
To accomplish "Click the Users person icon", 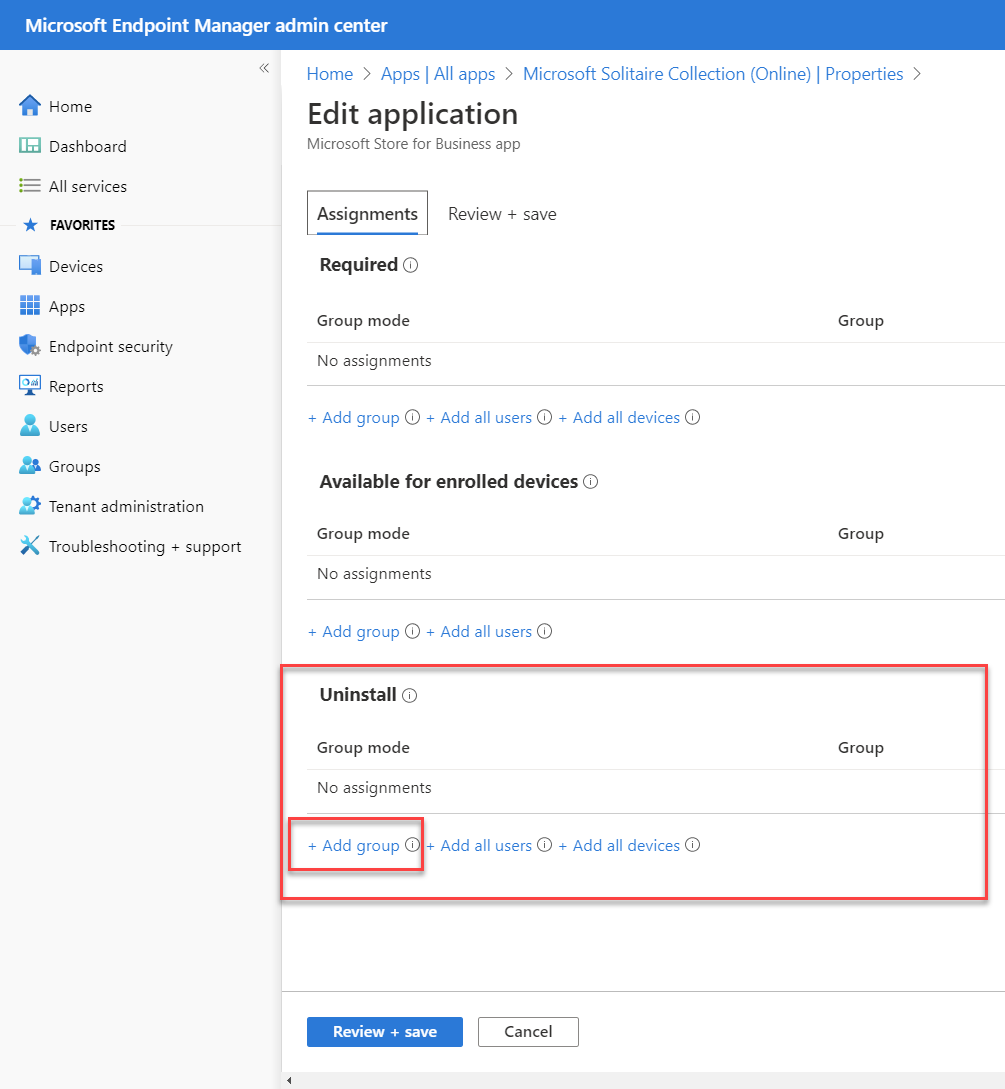I will point(29,425).
